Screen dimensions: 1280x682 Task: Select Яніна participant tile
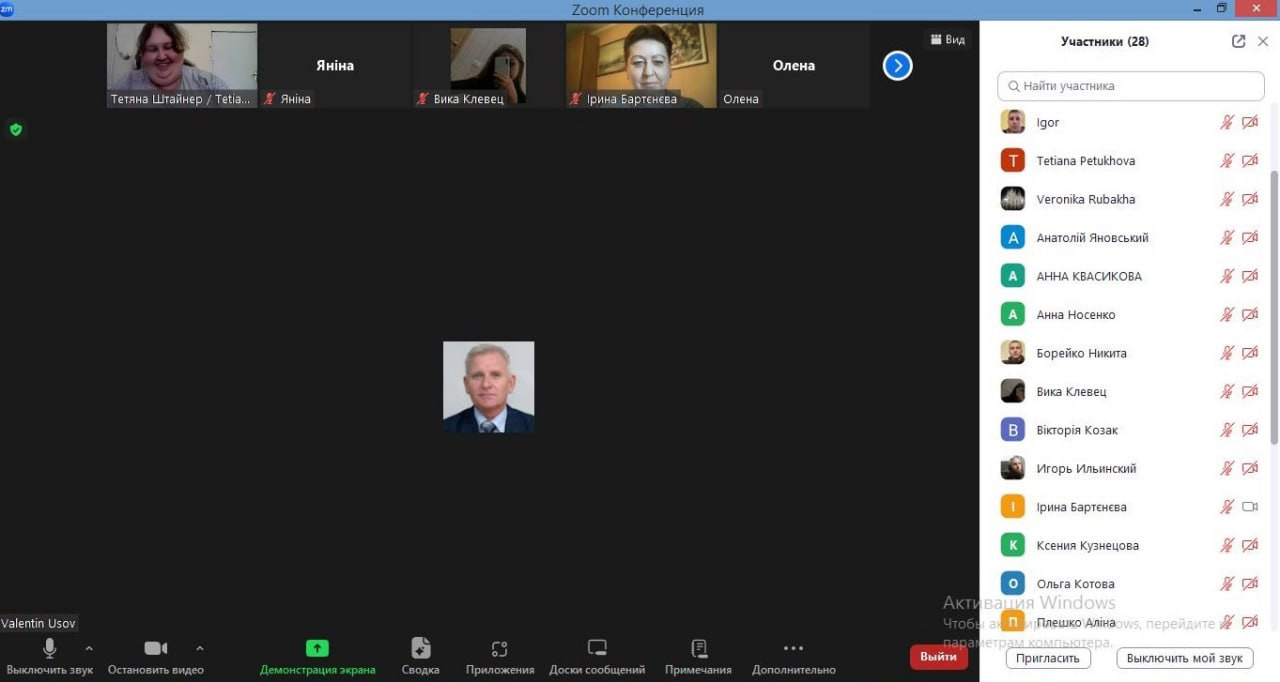335,65
